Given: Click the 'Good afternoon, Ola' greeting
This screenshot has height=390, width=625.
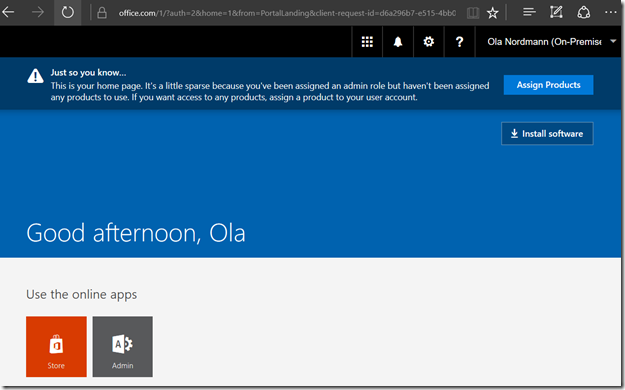Looking at the screenshot, I should (x=136, y=233).
